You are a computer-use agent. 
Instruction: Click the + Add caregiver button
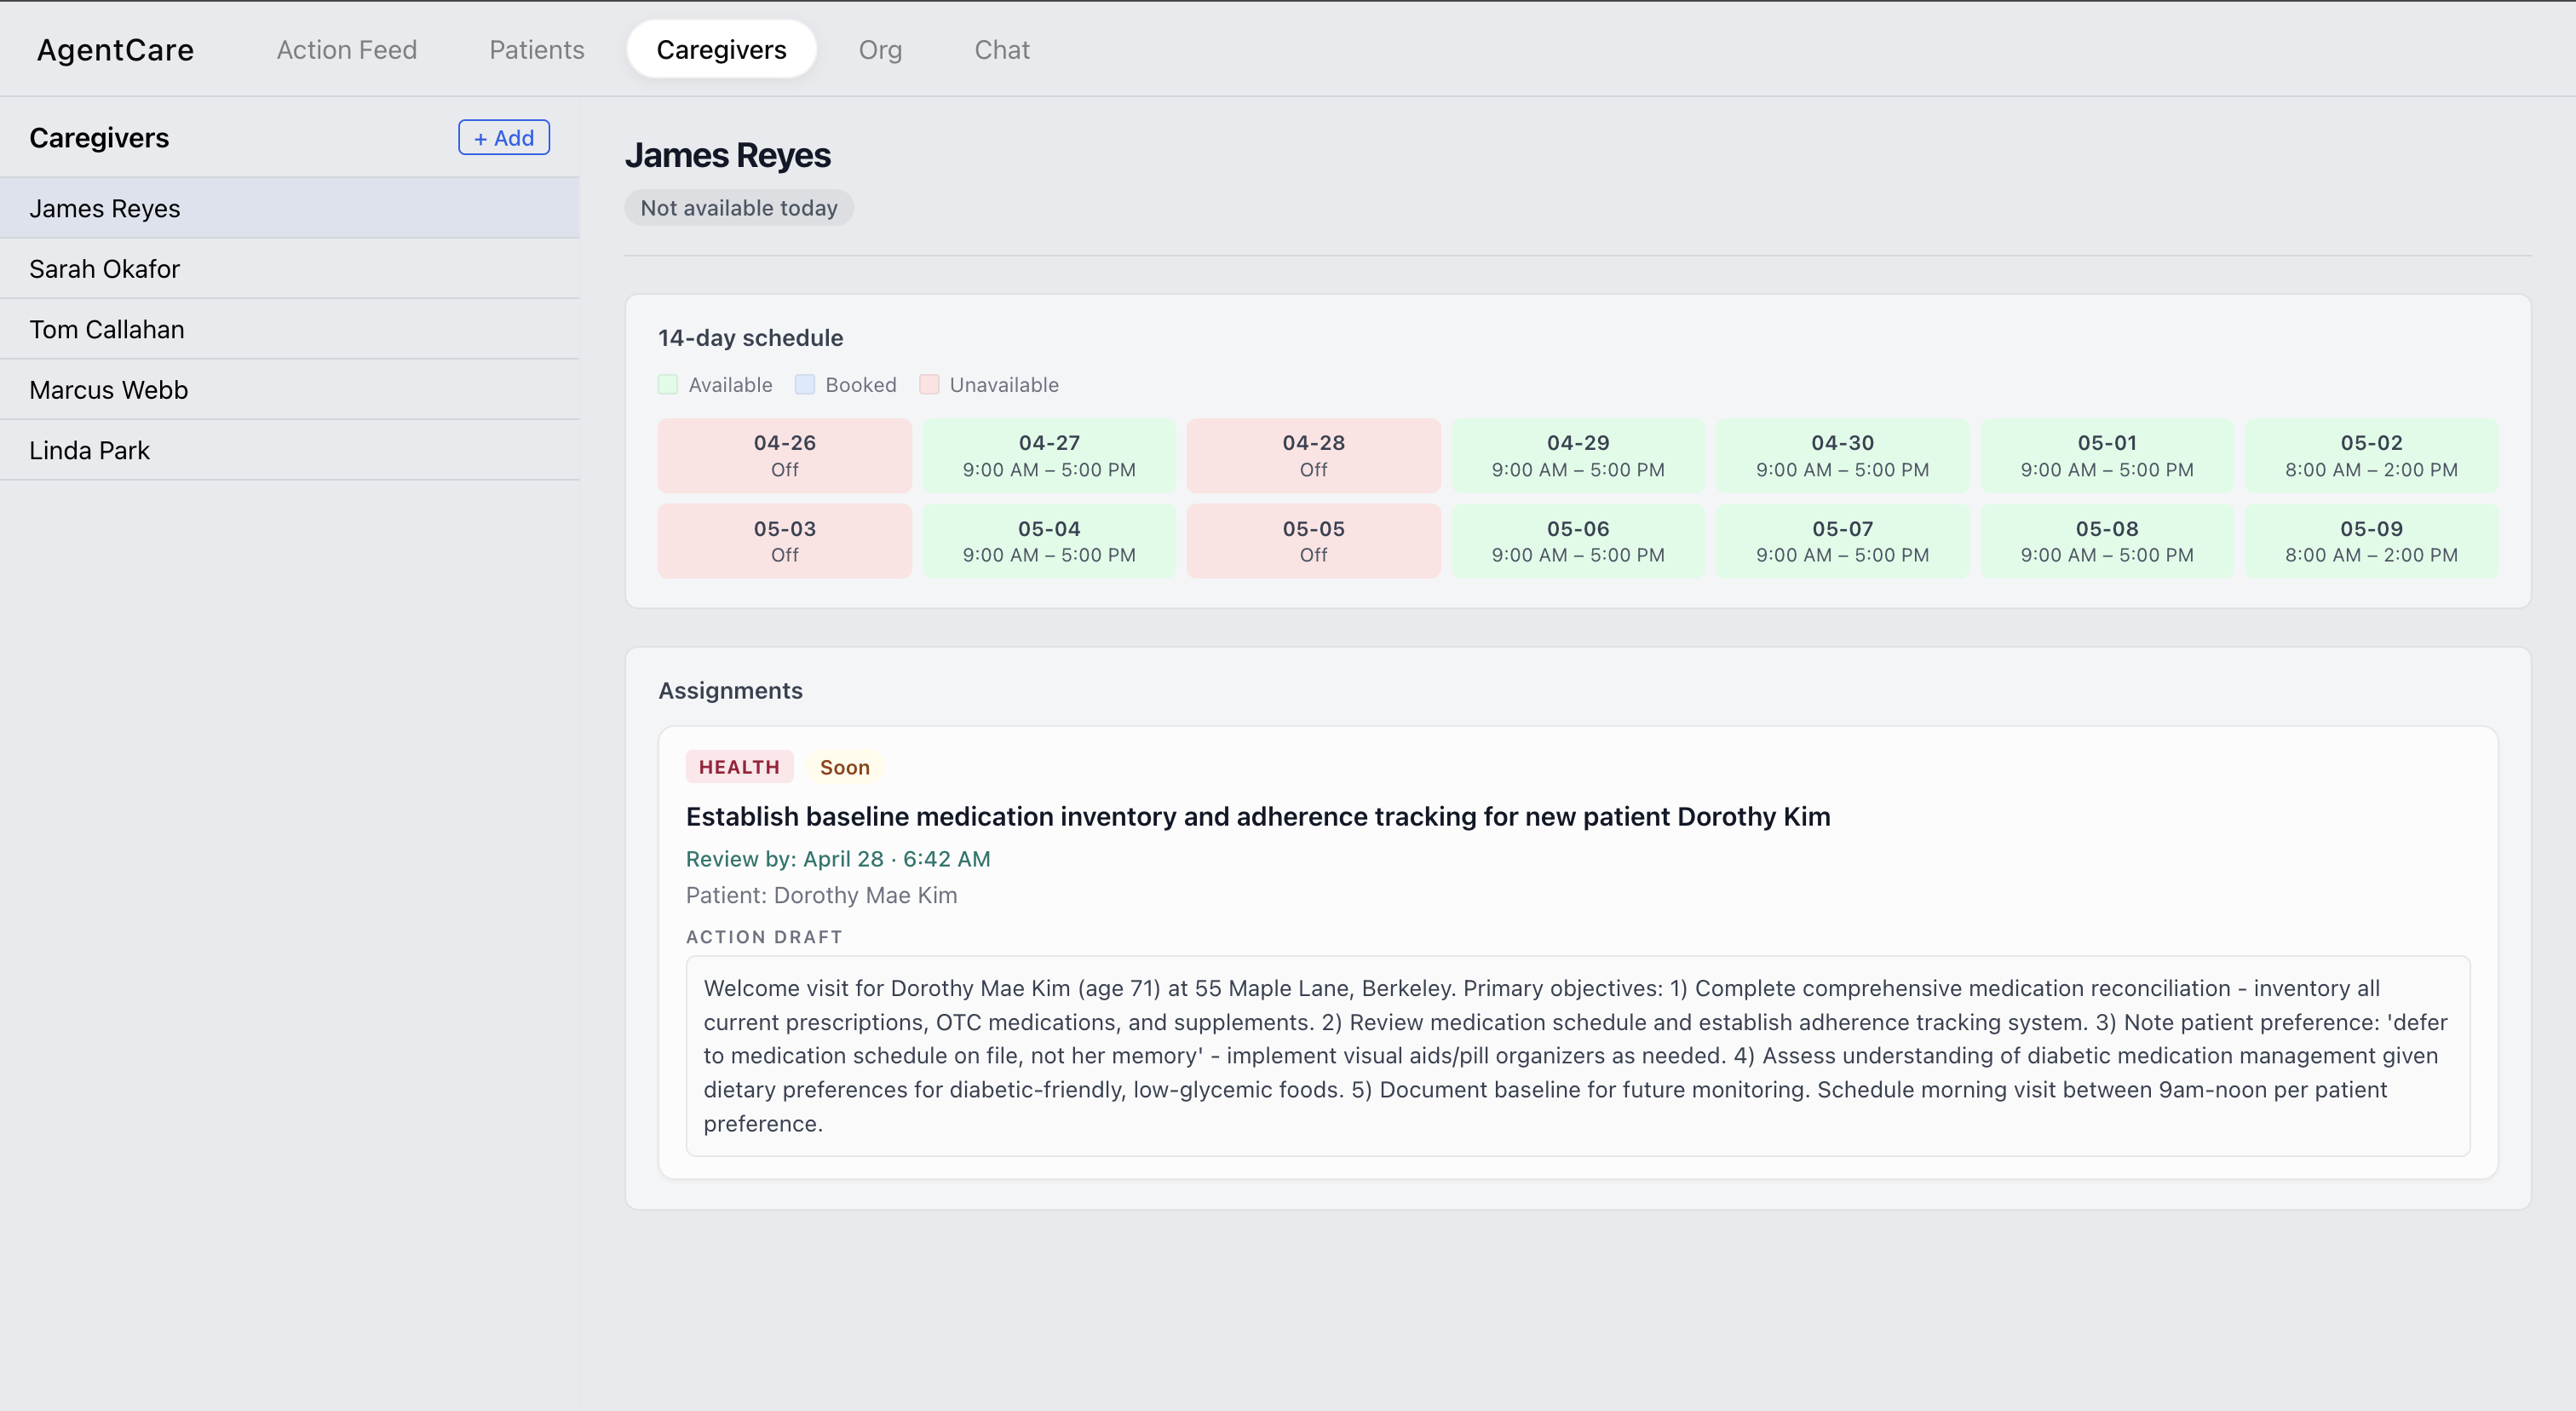click(x=503, y=138)
